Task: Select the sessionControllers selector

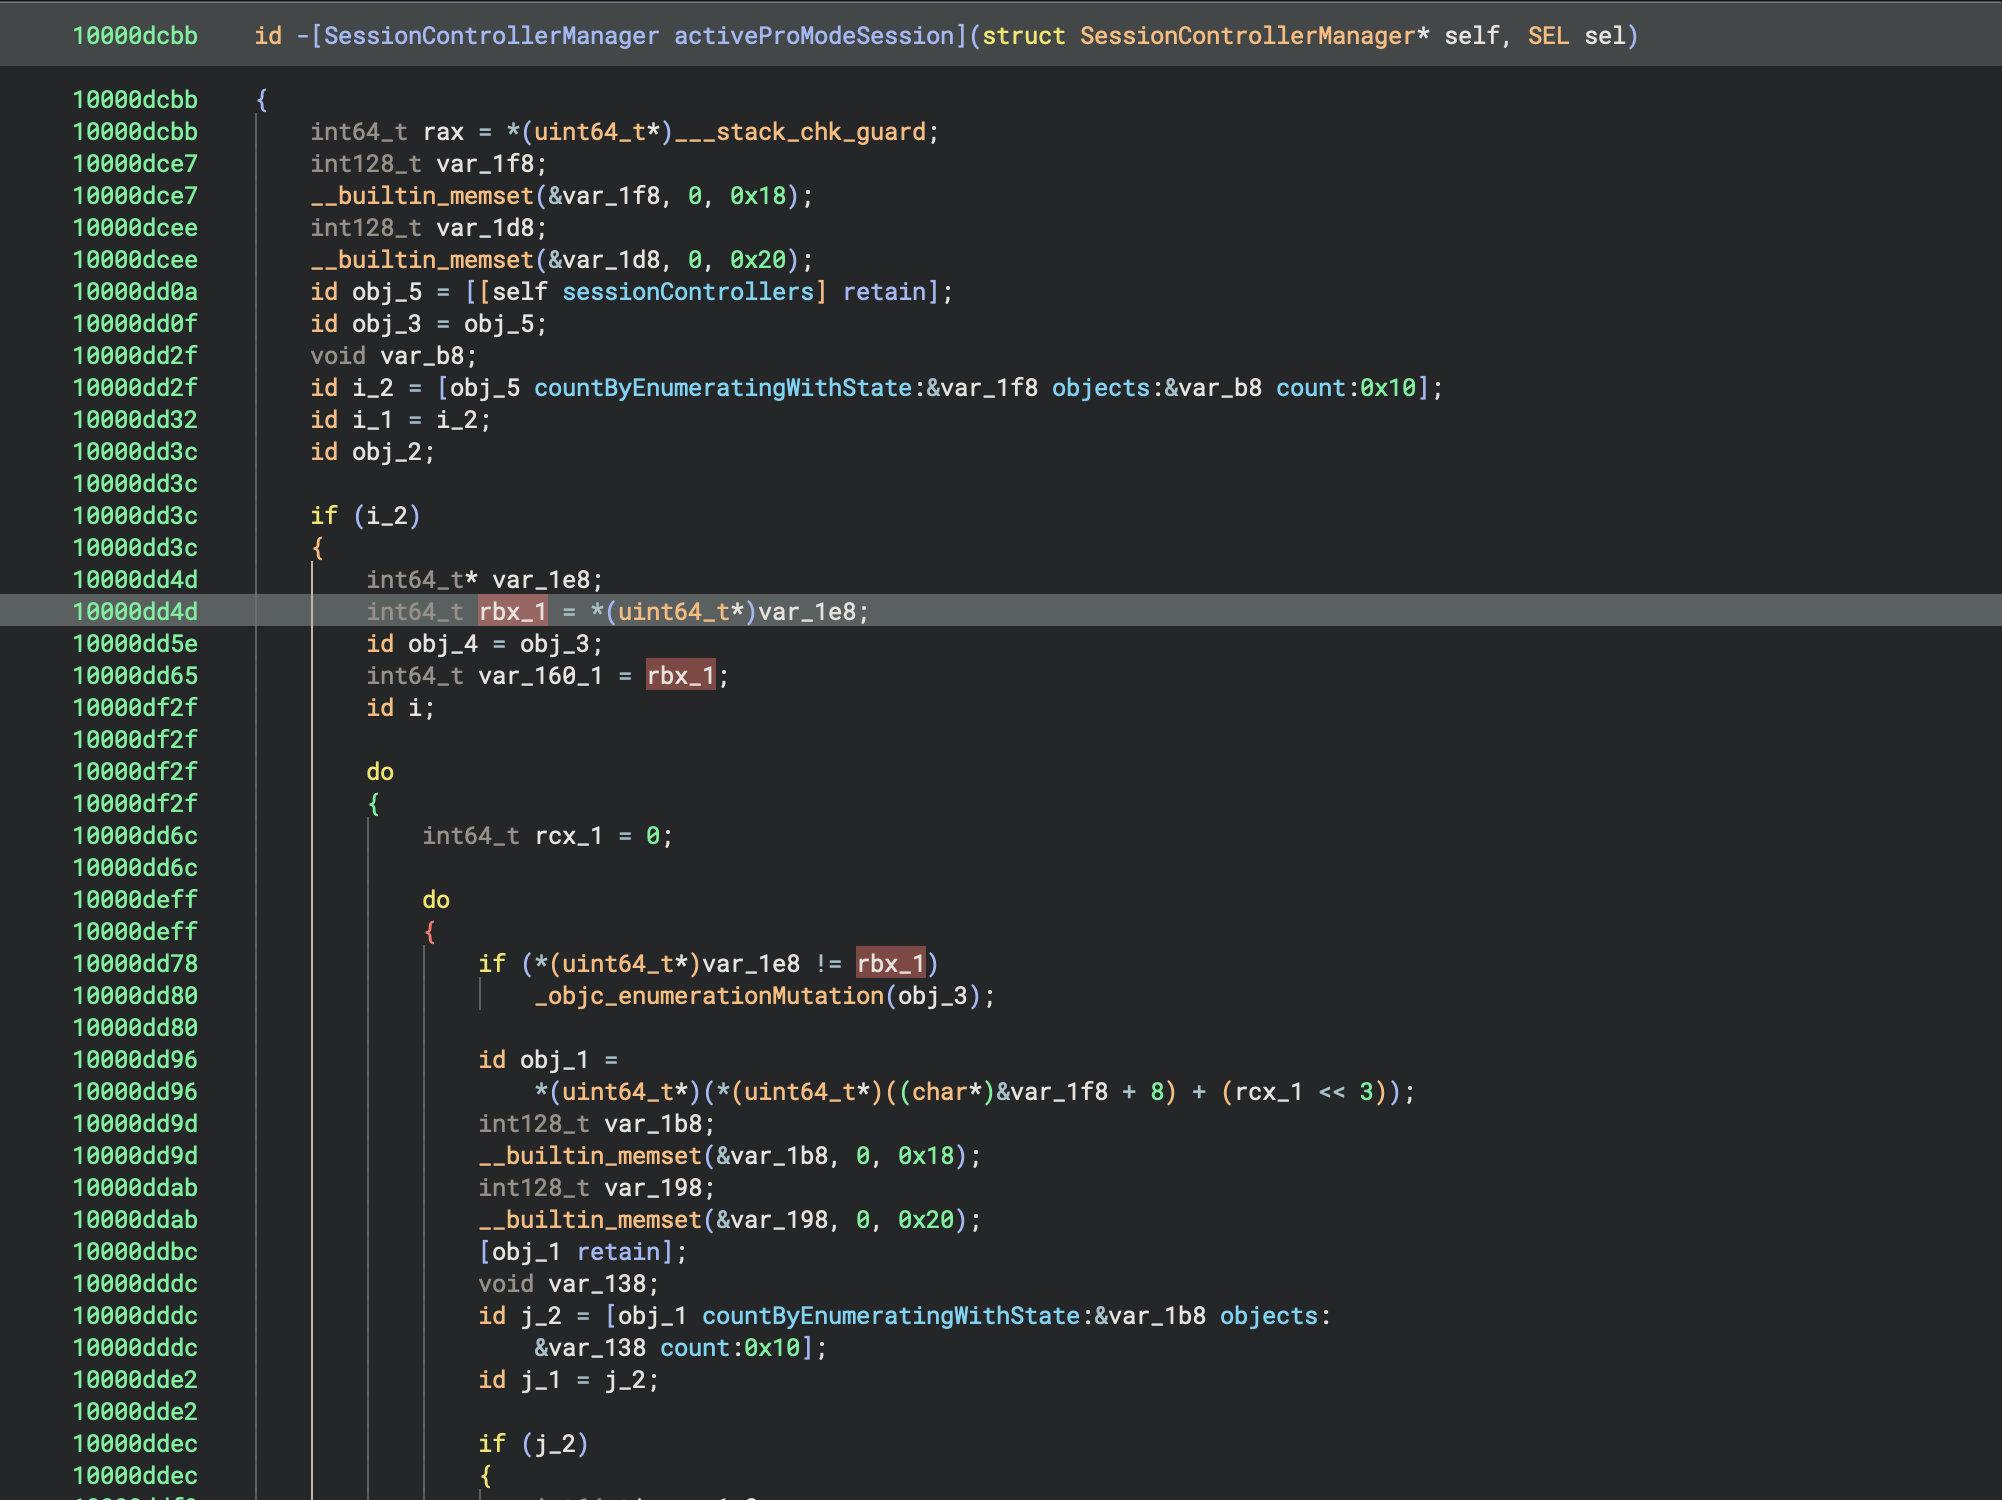Action: click(688, 292)
